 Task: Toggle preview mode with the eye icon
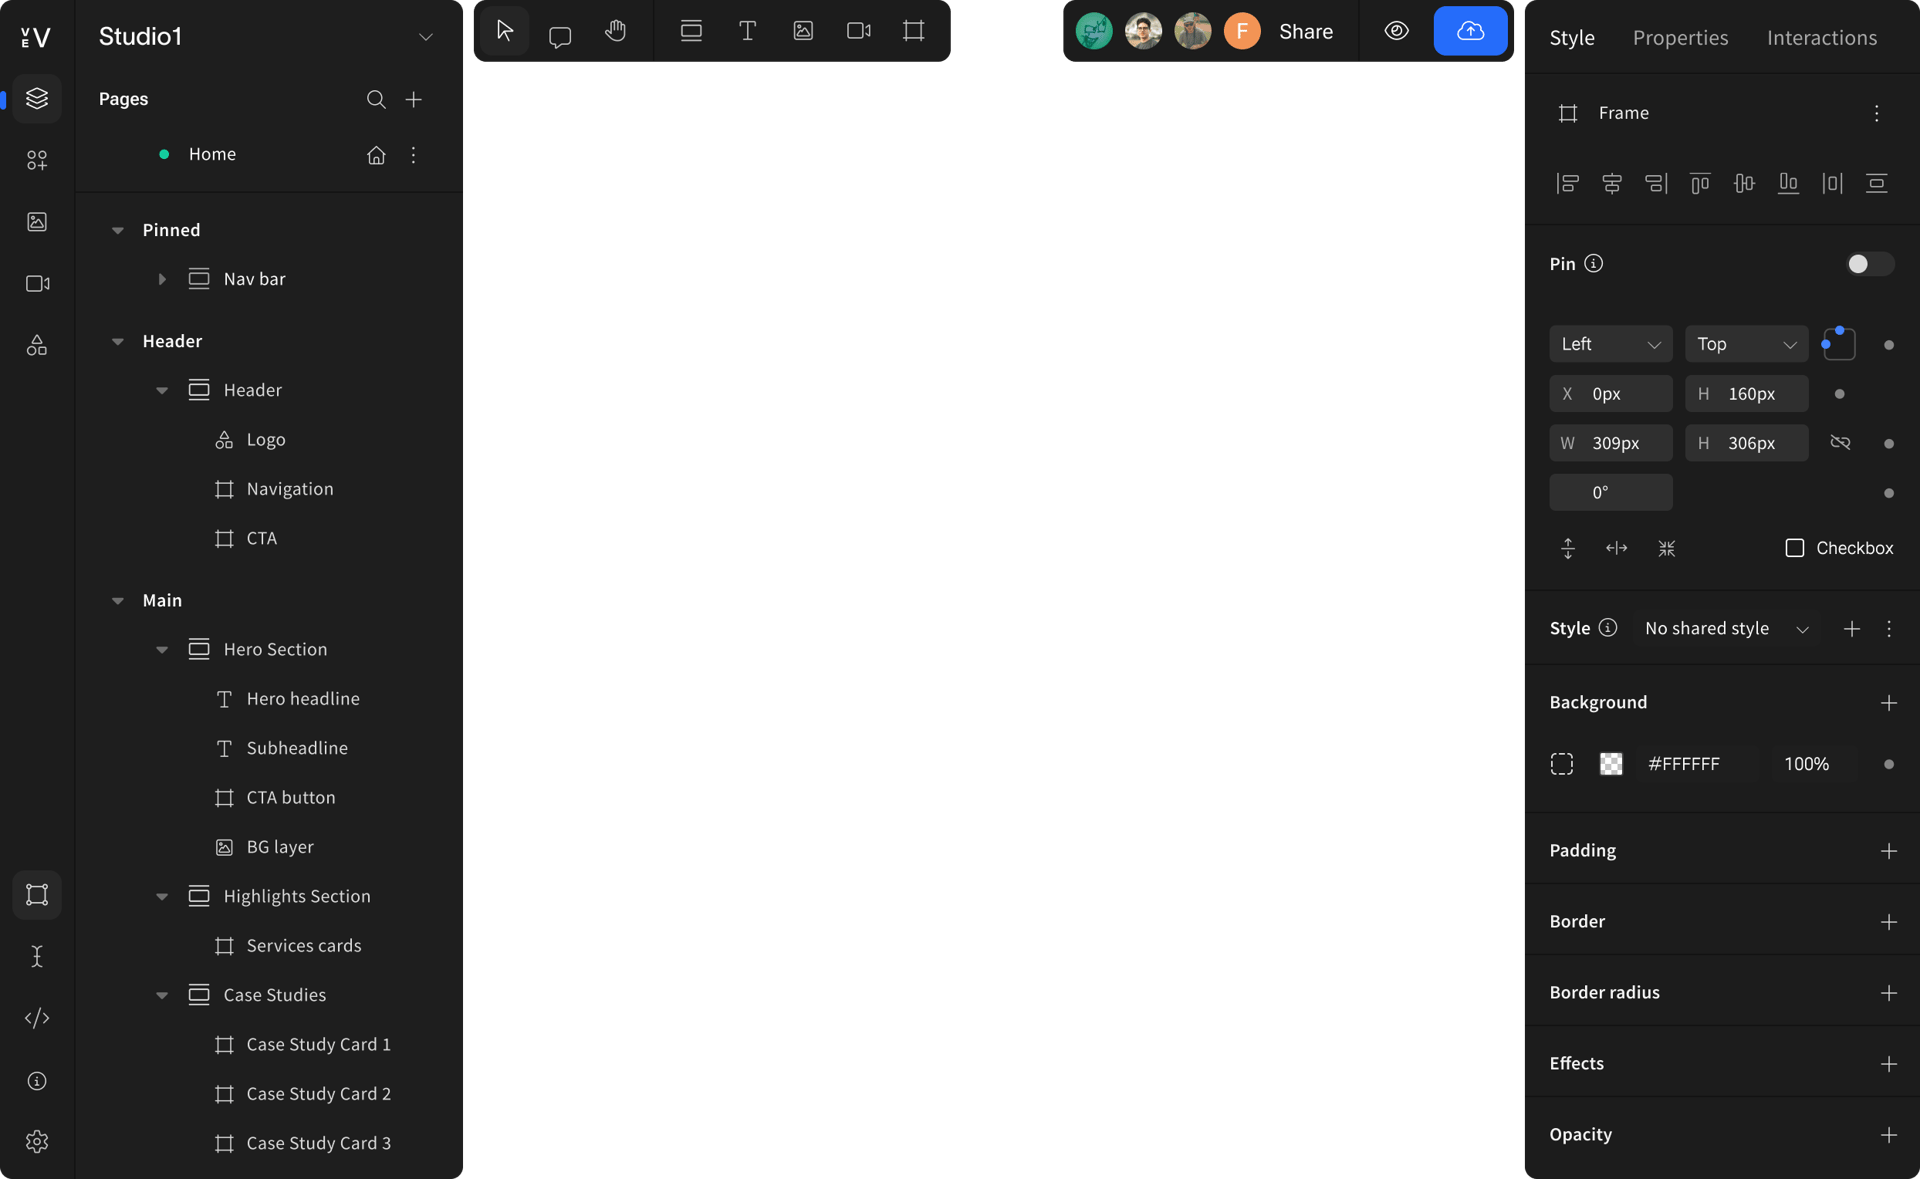(1396, 31)
